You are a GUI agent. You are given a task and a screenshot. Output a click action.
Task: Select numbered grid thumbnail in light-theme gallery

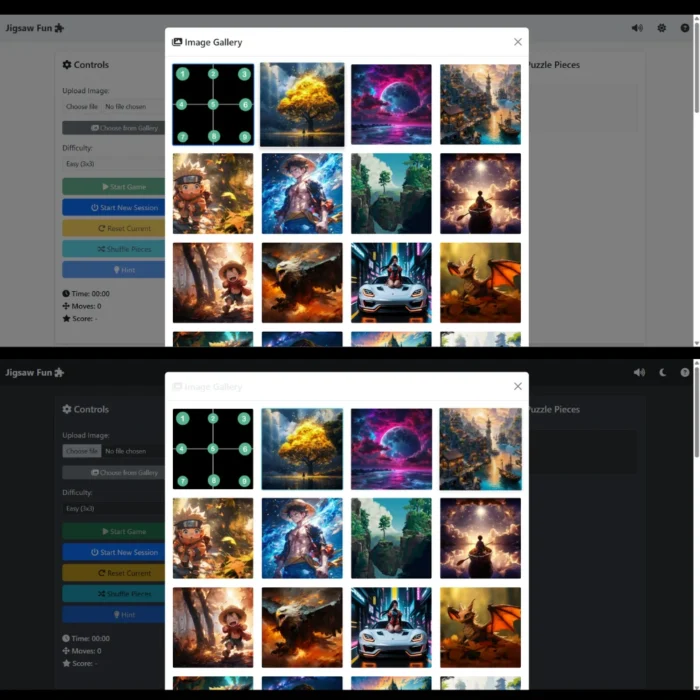[x=213, y=104]
